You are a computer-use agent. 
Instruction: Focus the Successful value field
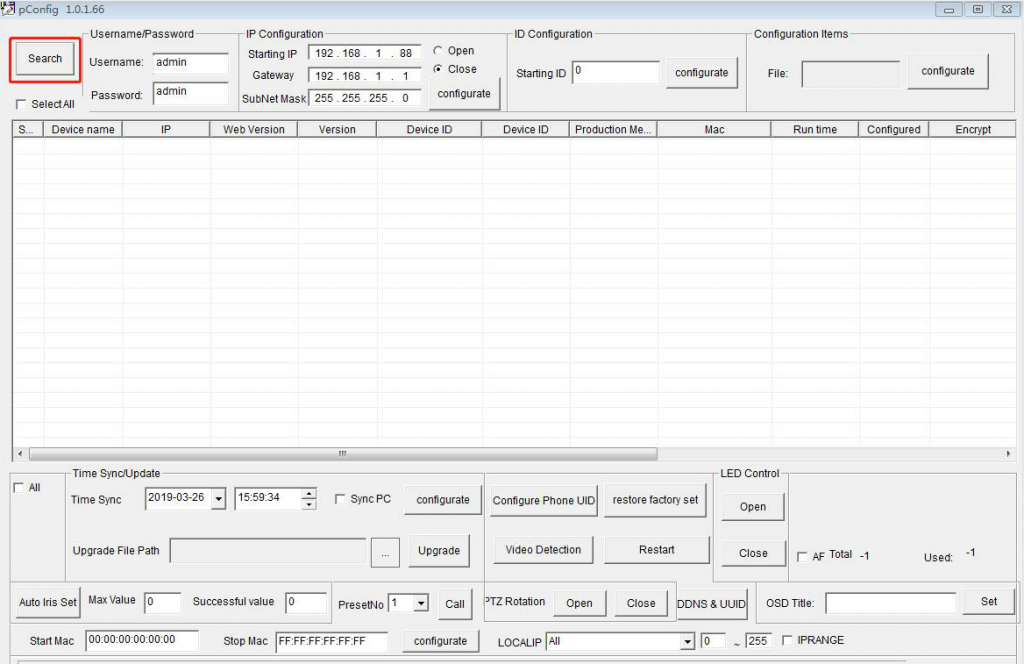pyautogui.click(x=306, y=602)
